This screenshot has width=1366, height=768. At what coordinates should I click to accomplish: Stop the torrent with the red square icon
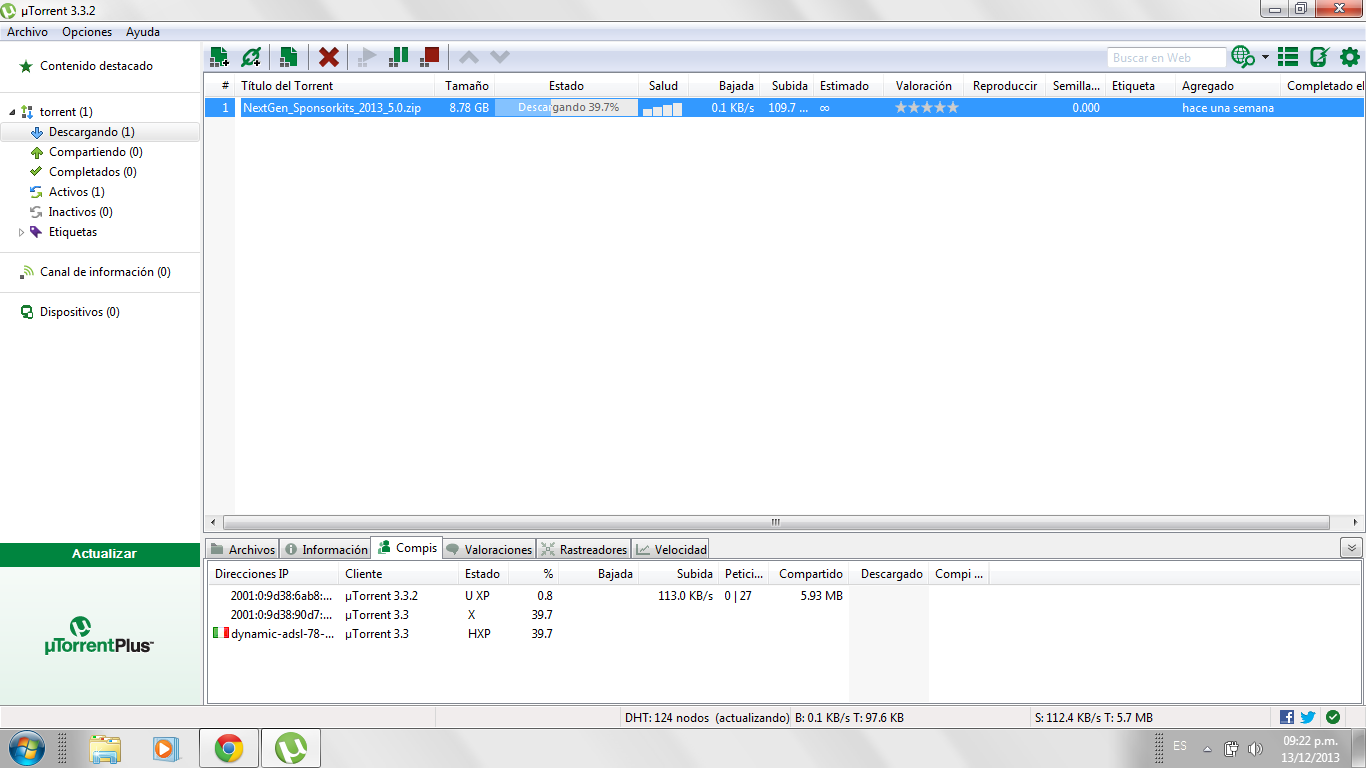click(430, 57)
